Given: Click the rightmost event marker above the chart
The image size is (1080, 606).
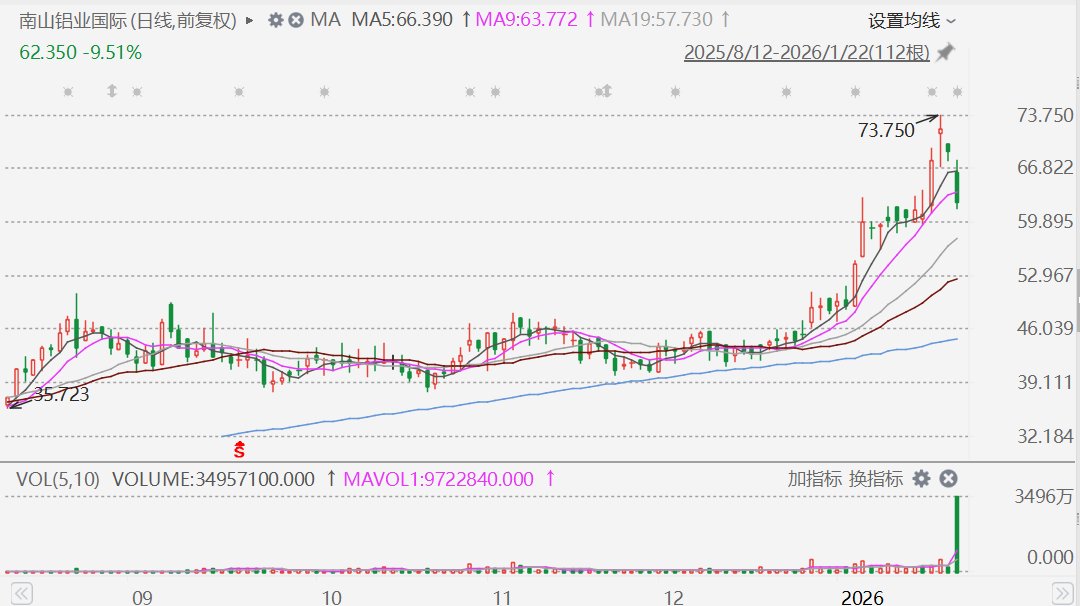Looking at the screenshot, I should (957, 92).
